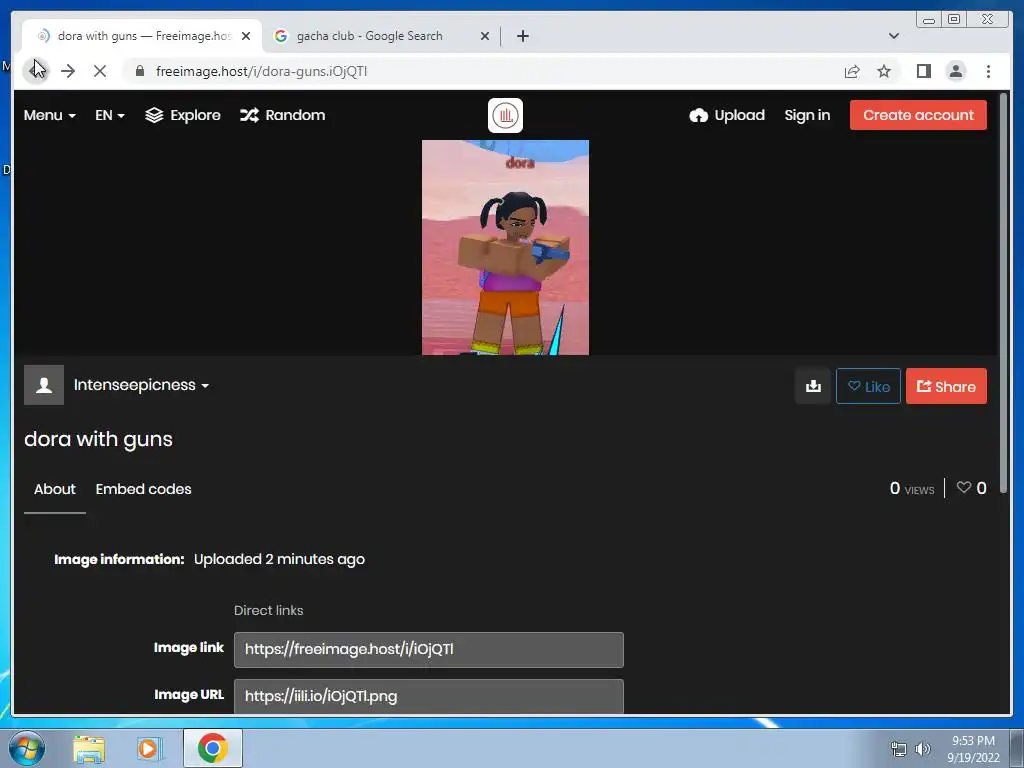Click the Chrome icon in the taskbar
Screen dimensions: 1024x768
[212, 748]
